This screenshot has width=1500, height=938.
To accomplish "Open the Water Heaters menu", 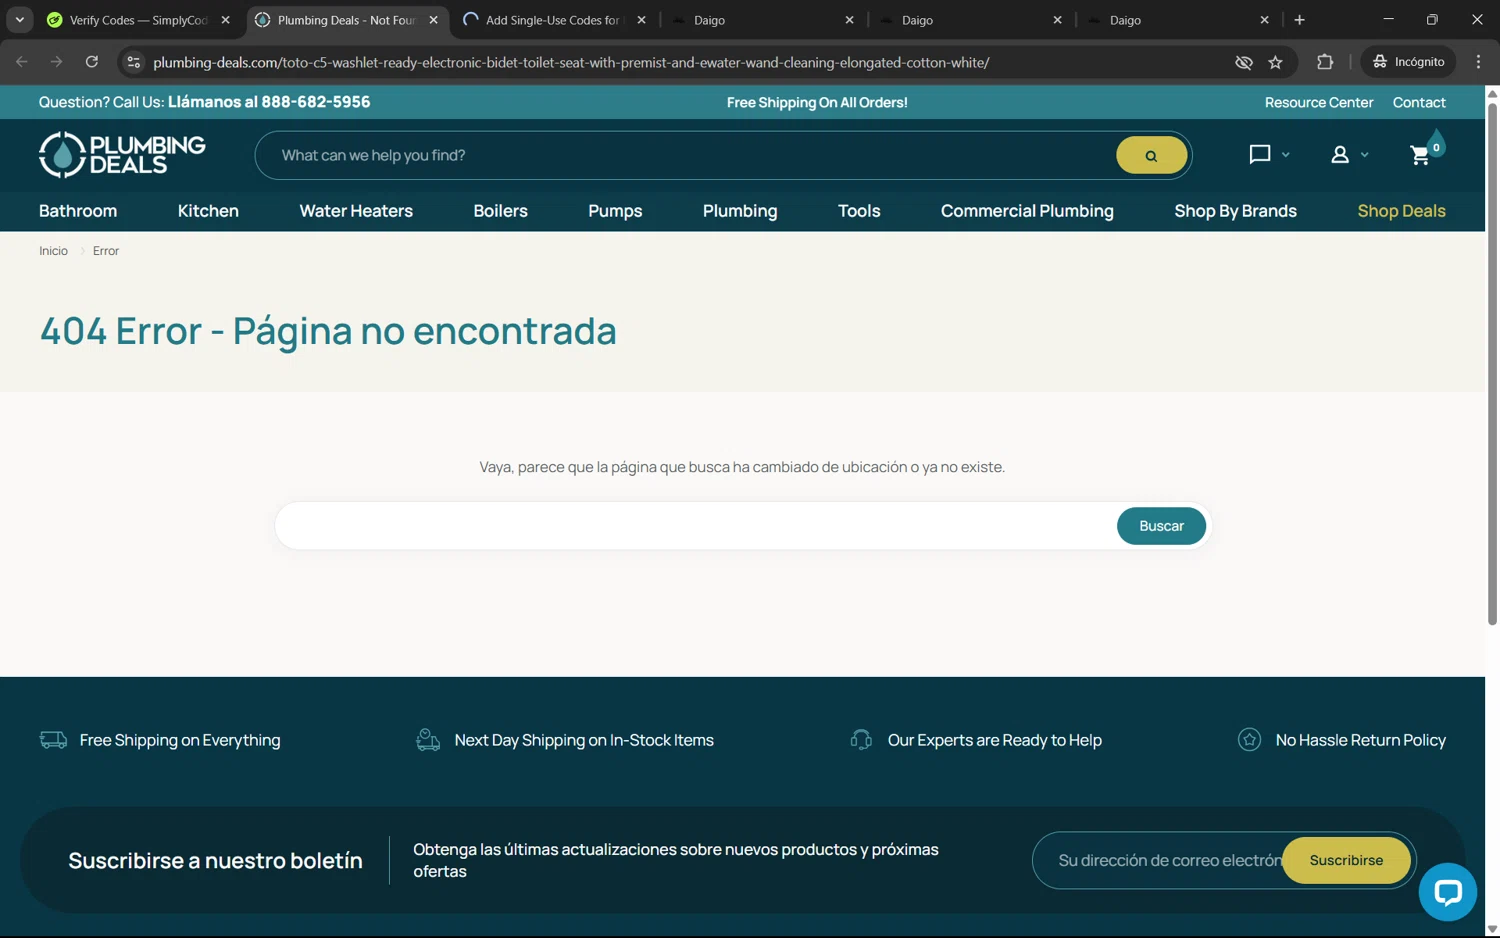I will pyautogui.click(x=356, y=211).
